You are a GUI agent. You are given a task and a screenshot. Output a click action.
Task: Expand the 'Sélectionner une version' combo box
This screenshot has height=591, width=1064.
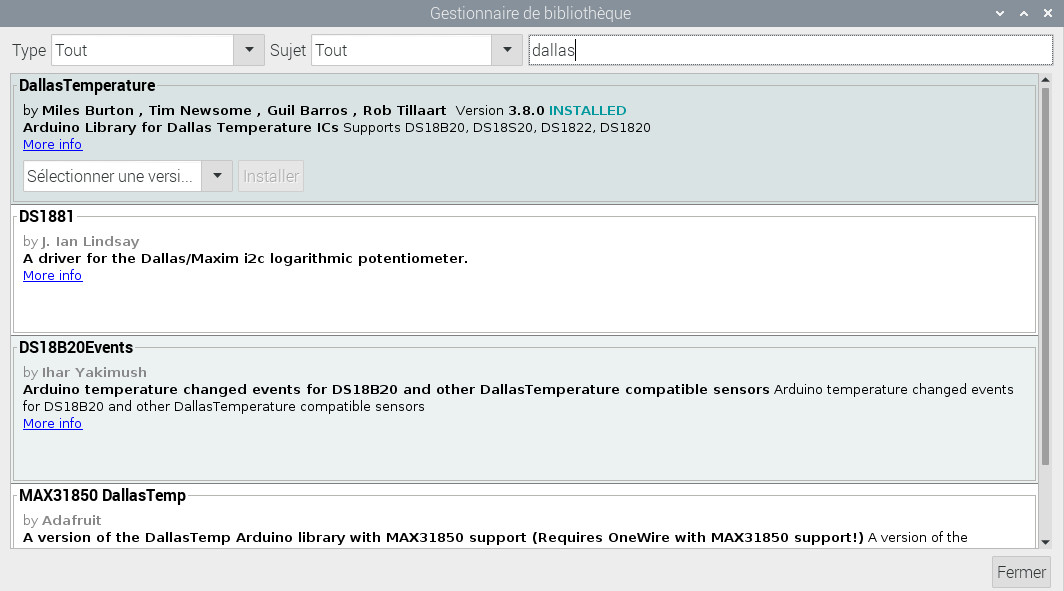tap(217, 176)
